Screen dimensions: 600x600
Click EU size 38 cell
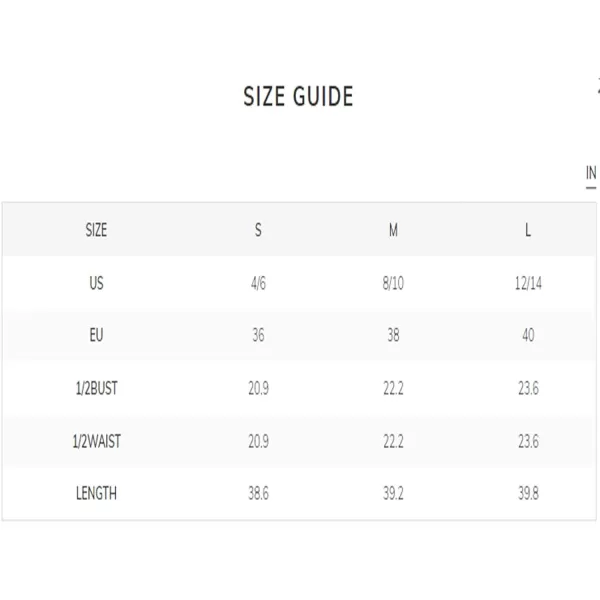[393, 335]
